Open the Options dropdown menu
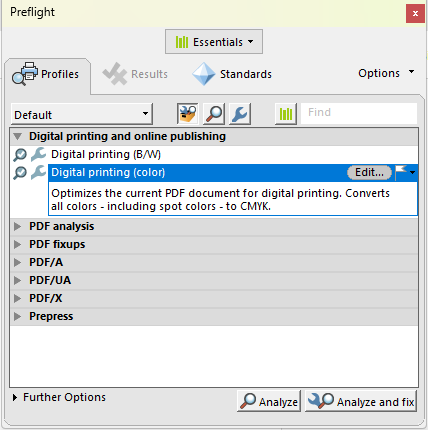 pyautogui.click(x=386, y=73)
